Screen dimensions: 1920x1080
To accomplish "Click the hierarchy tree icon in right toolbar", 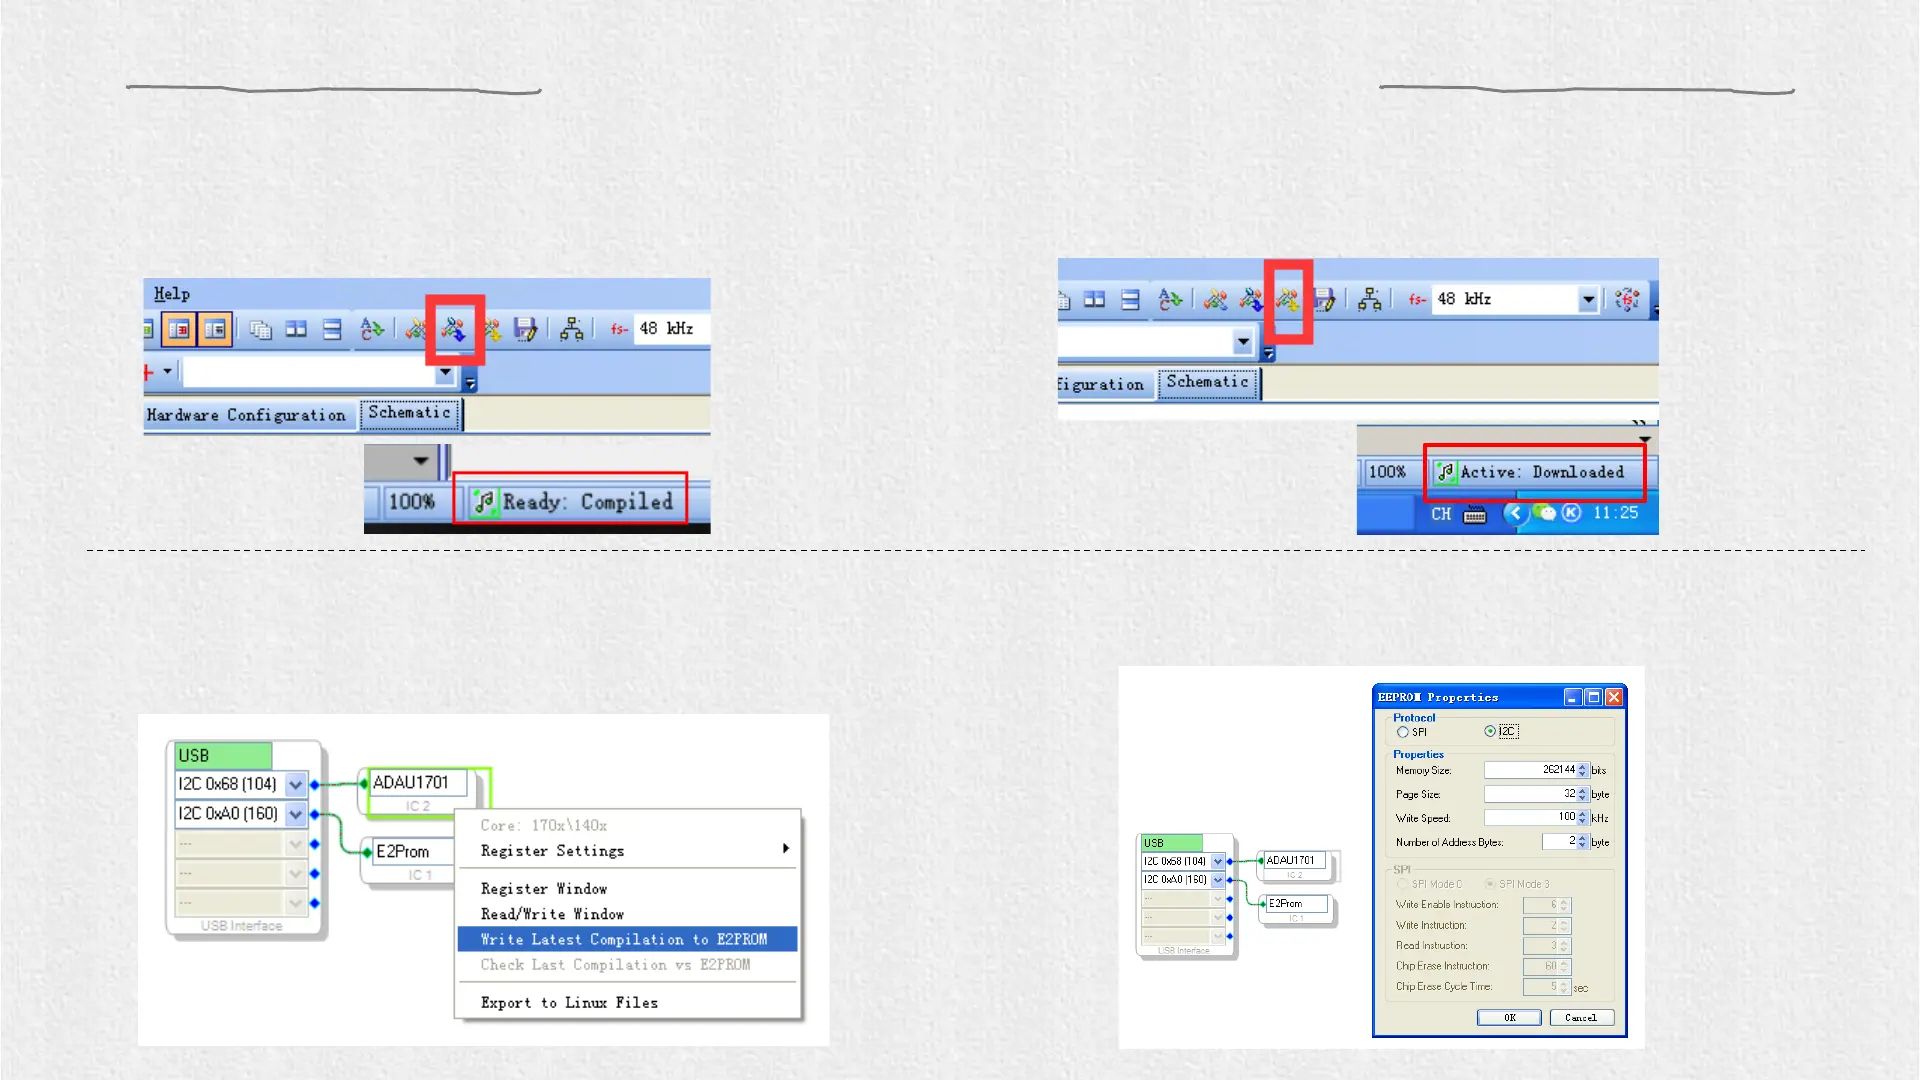I will tap(1370, 299).
